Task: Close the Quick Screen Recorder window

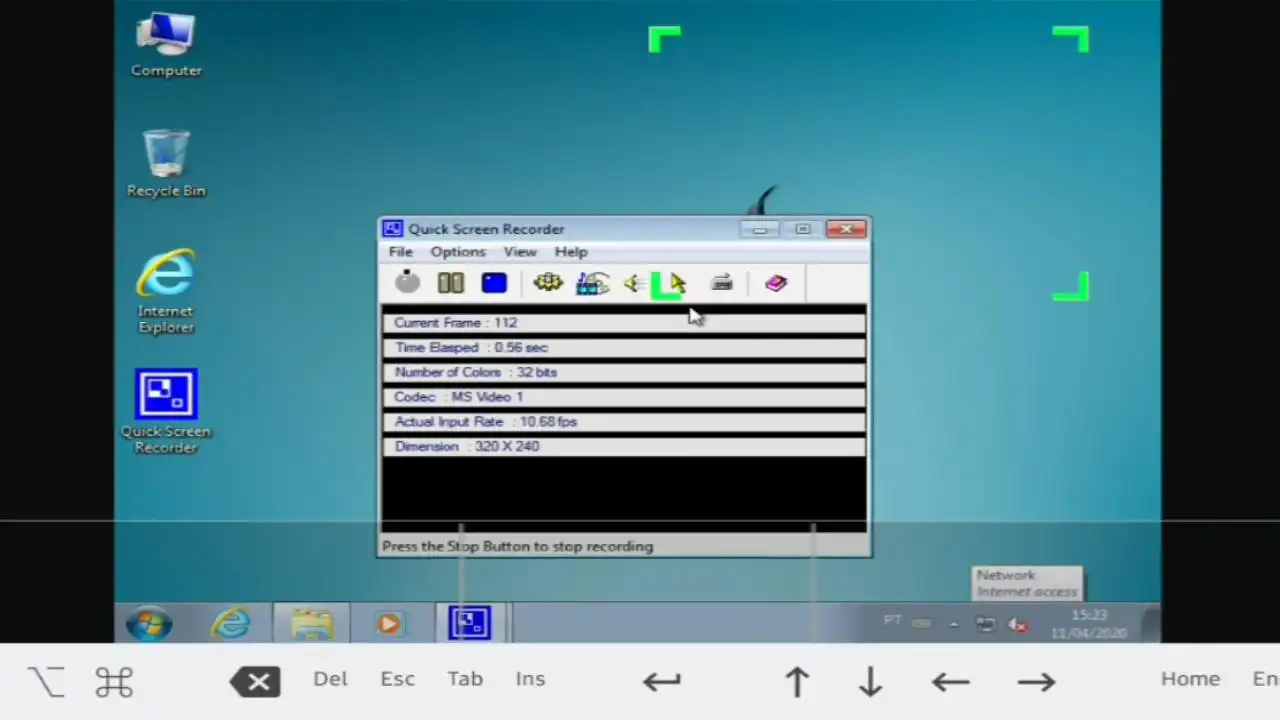Action: click(846, 230)
